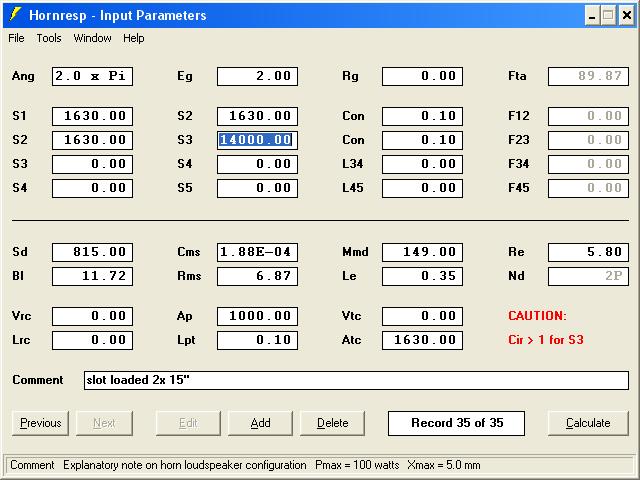The width and height of the screenshot is (640, 480).
Task: Click the Comment box reading slot loaded 2x 15"
Action: tap(356, 380)
